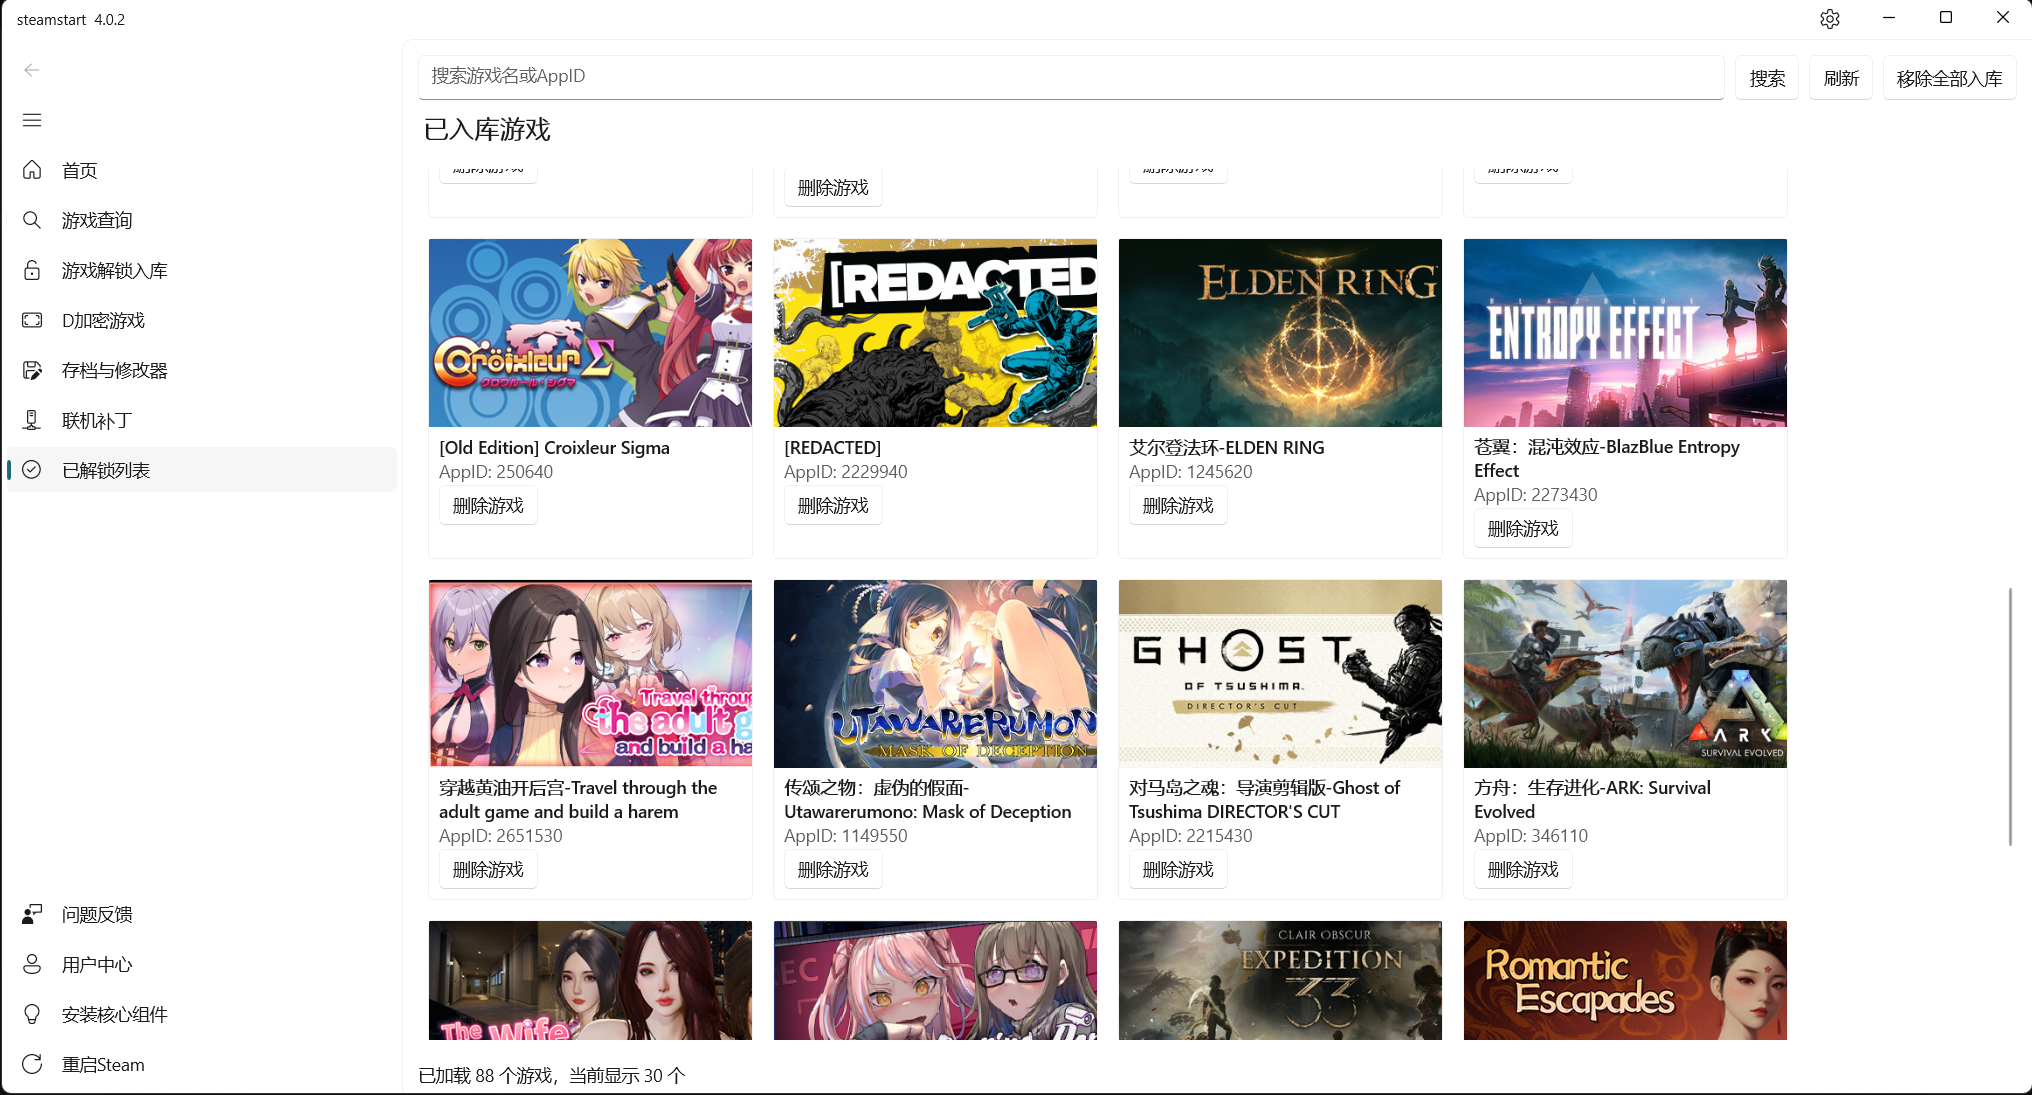2032x1095 pixels.
Task: Select 已解锁列表 in the sidebar
Action: coord(202,470)
